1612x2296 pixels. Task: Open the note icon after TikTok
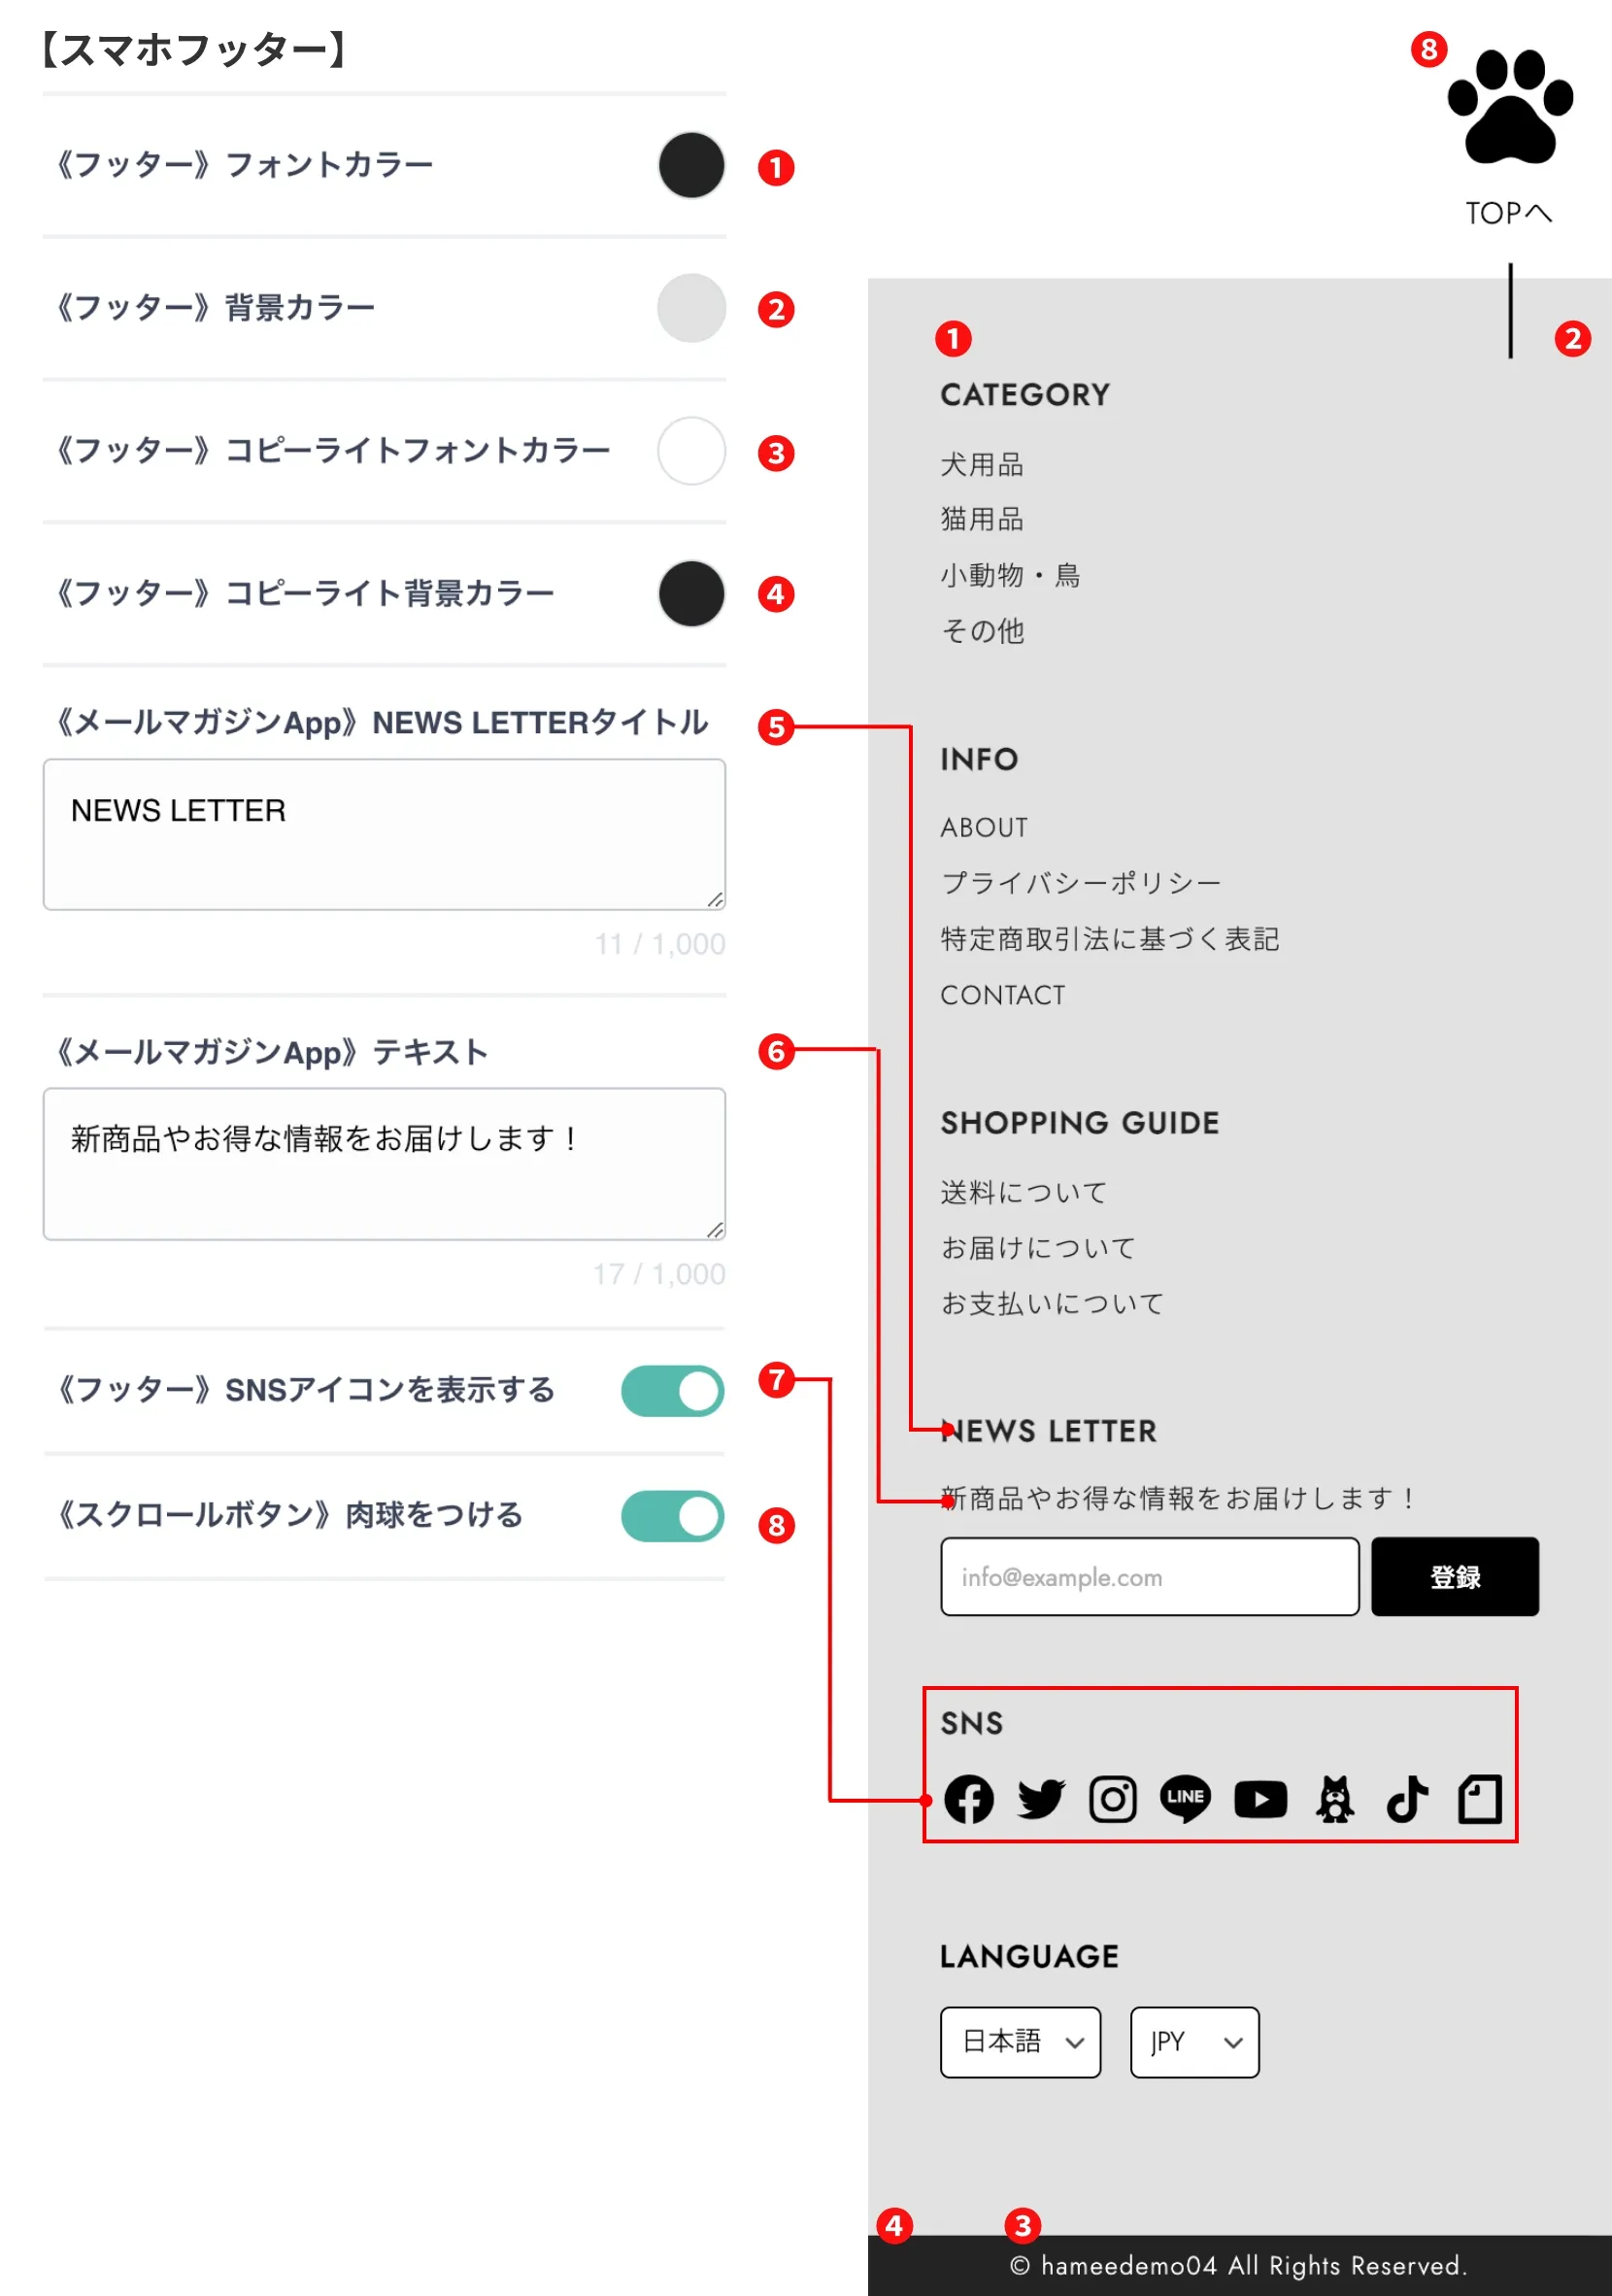(x=1480, y=1799)
